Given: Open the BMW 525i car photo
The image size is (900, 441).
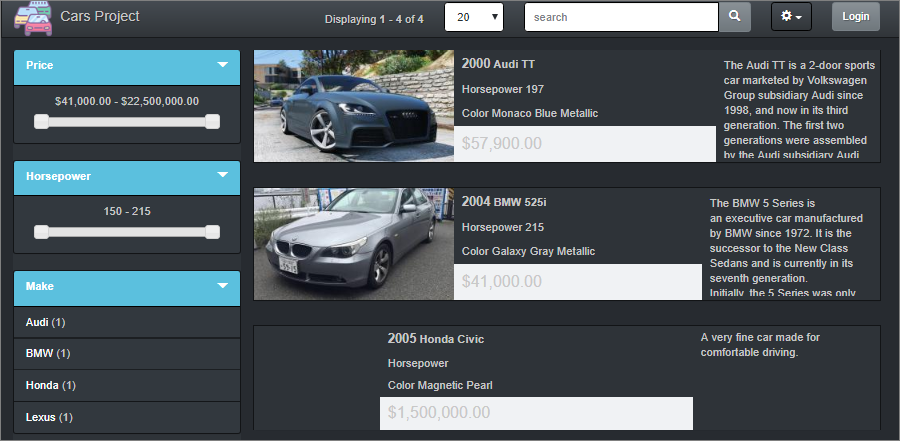Looking at the screenshot, I should point(354,244).
